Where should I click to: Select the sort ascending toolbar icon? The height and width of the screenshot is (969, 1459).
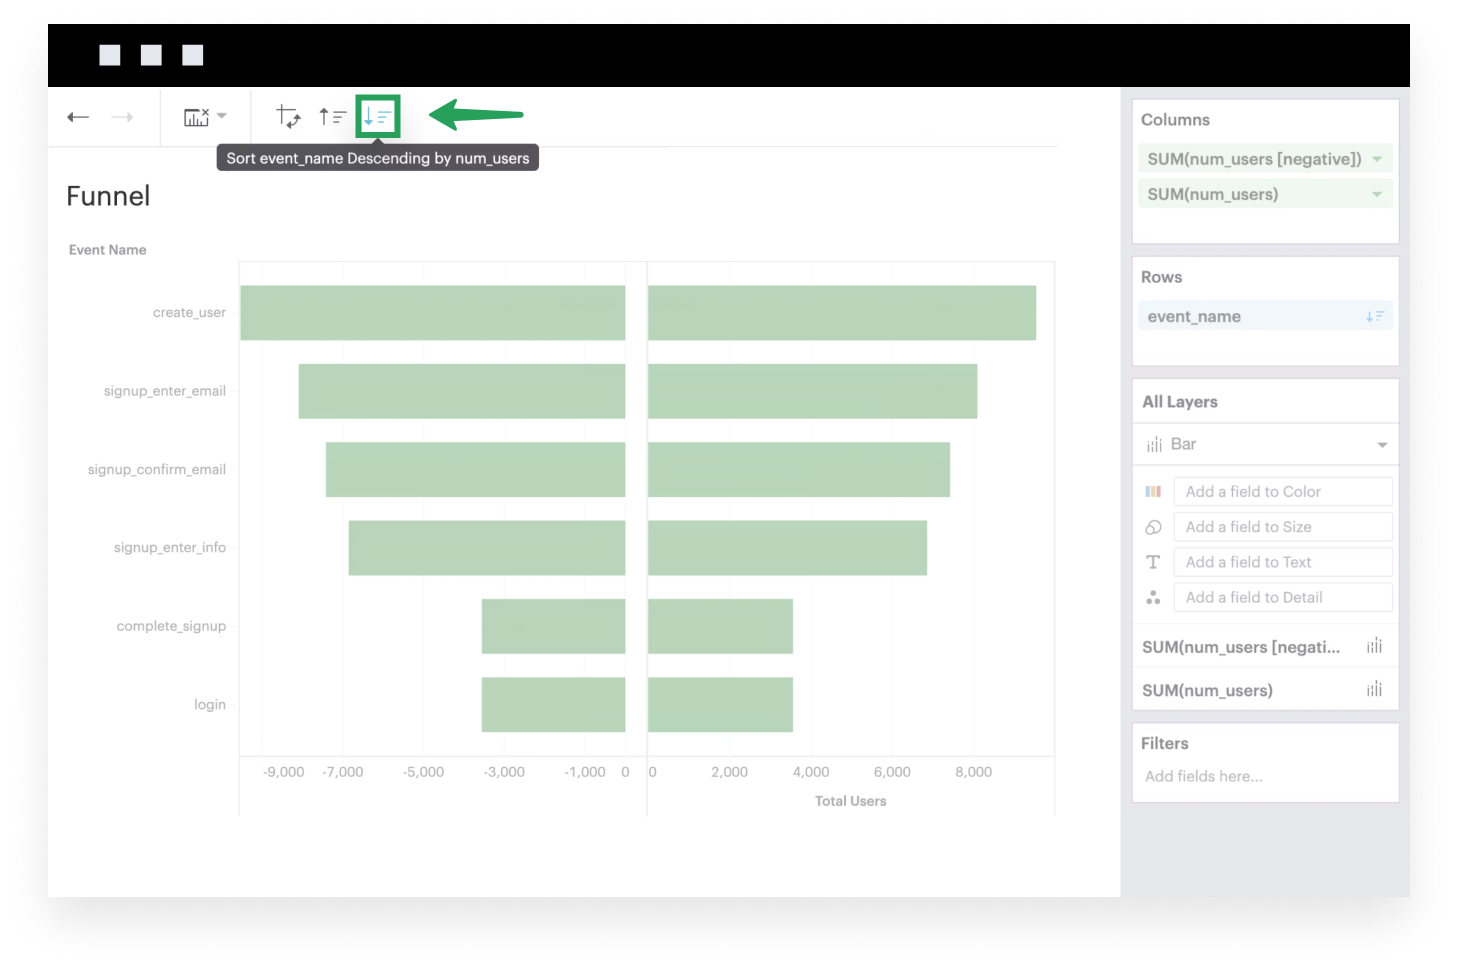click(333, 115)
